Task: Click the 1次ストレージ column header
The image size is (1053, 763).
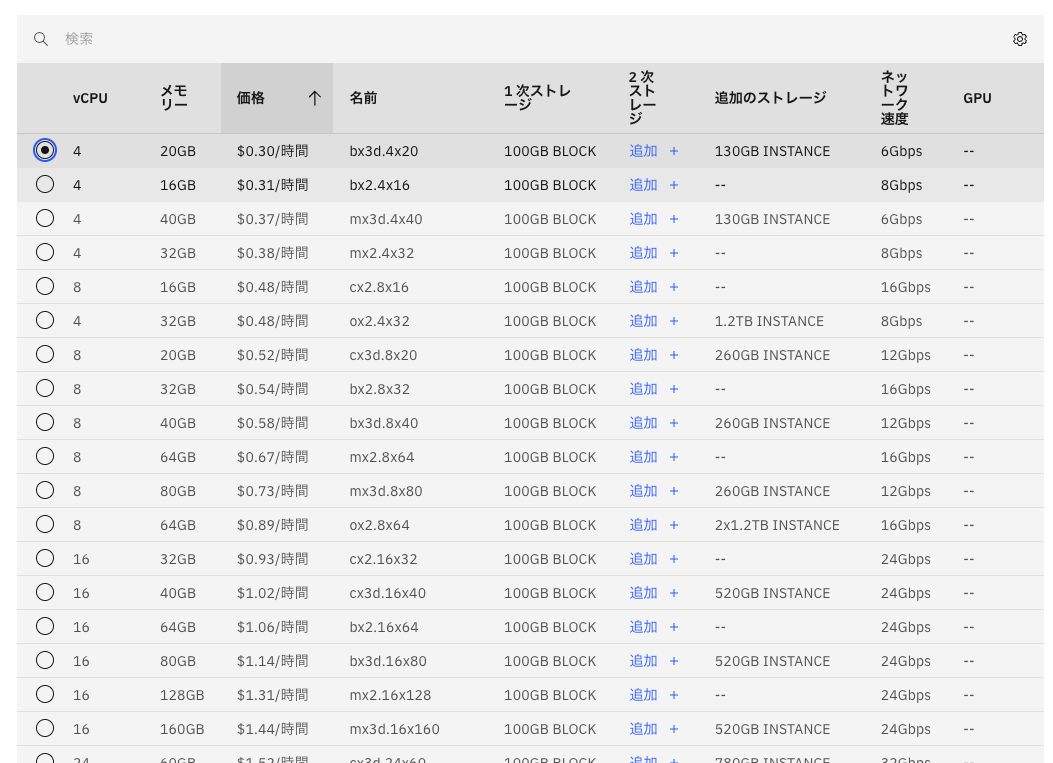Action: coord(537,98)
